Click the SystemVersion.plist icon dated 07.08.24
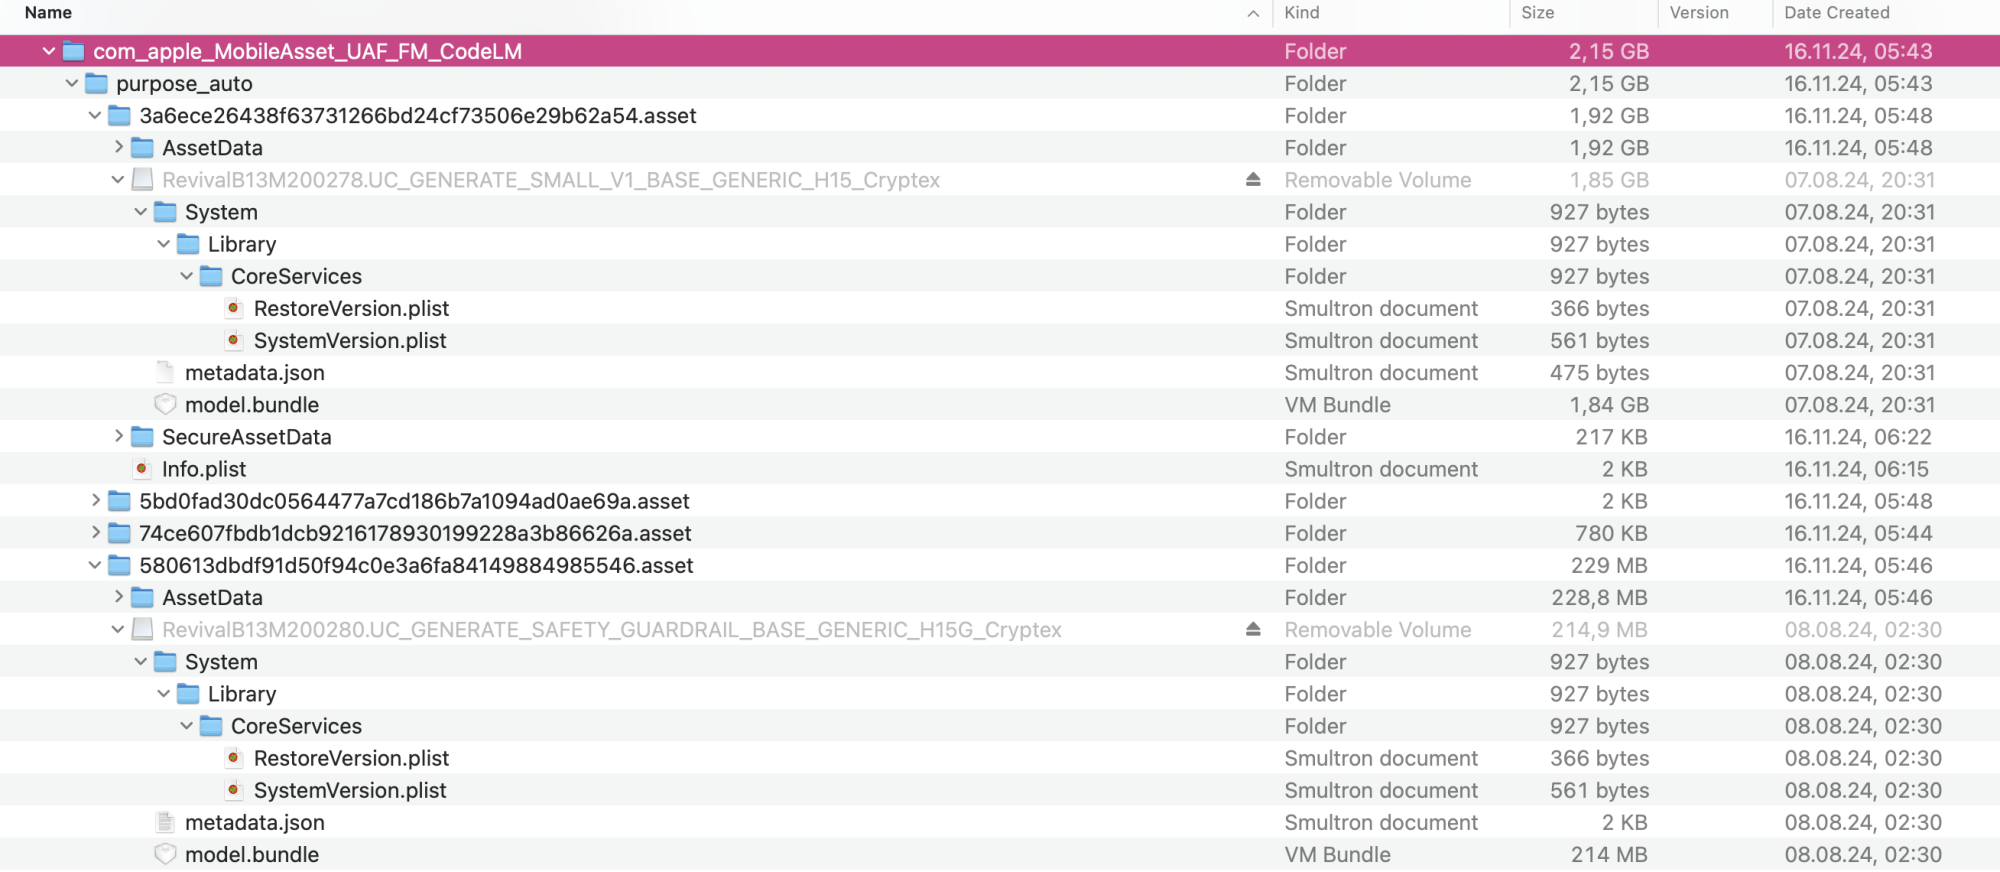Screen dimensions: 2000x872 233,340
